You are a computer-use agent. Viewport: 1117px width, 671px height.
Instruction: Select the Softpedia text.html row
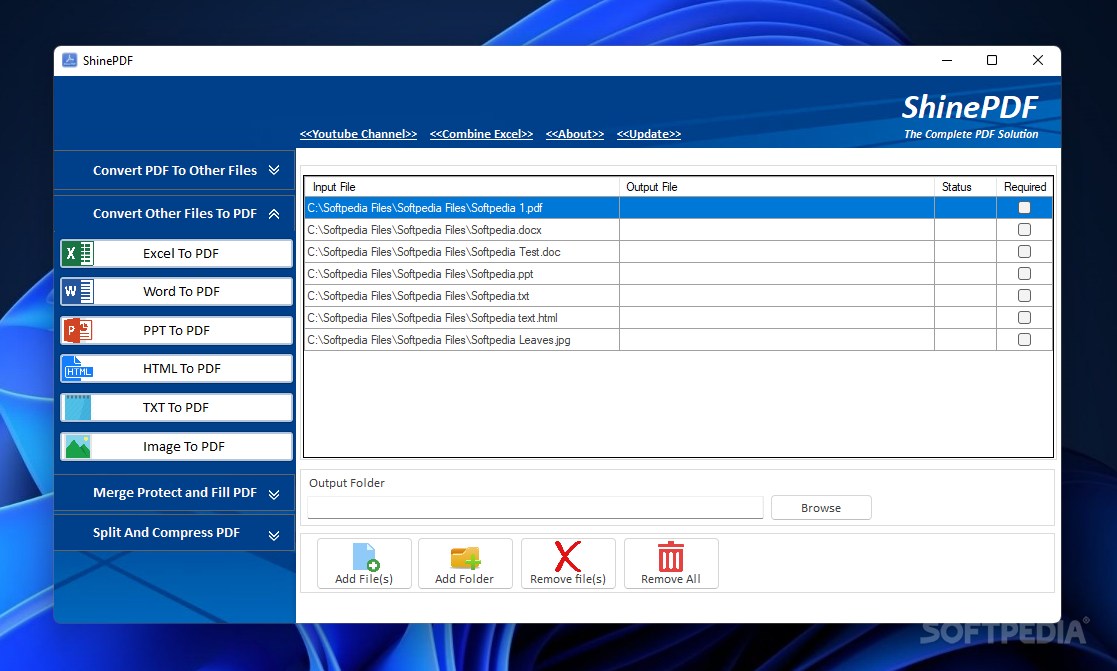pos(678,318)
